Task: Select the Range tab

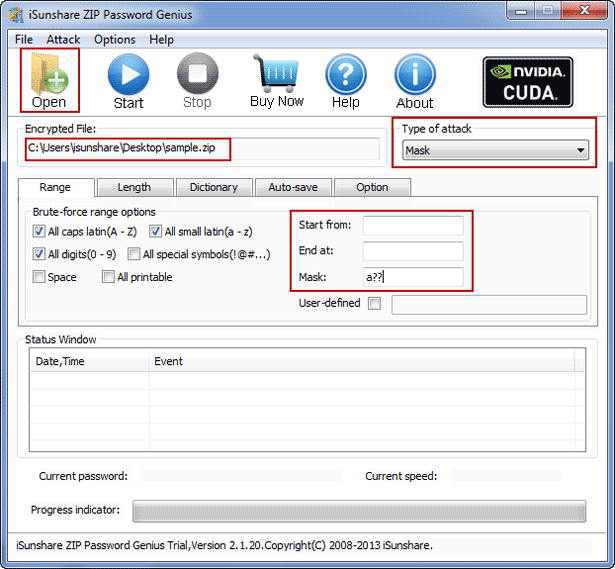Action: 56,187
